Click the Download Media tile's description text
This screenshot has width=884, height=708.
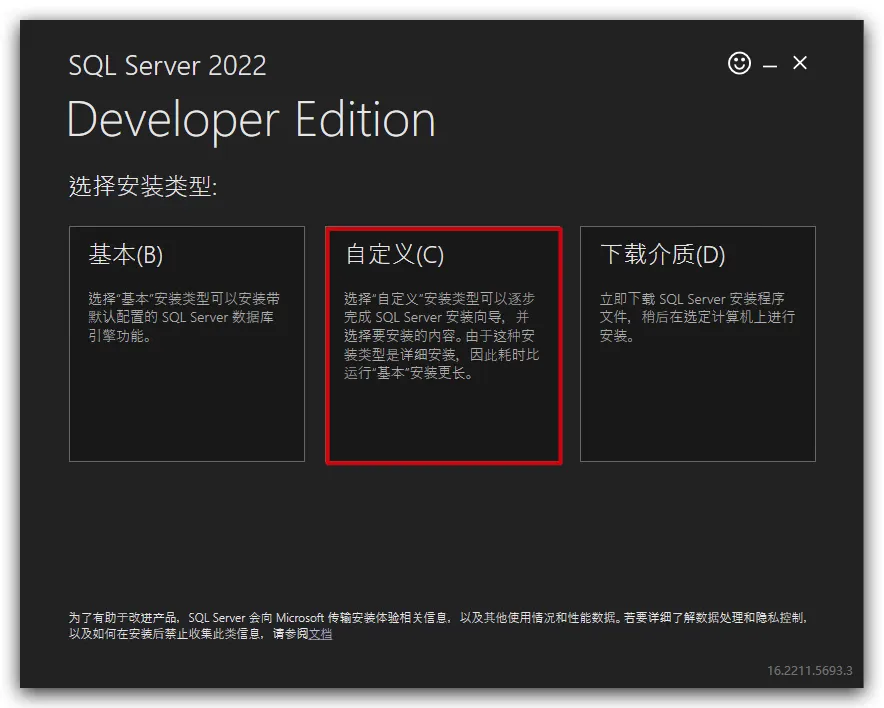(696, 317)
